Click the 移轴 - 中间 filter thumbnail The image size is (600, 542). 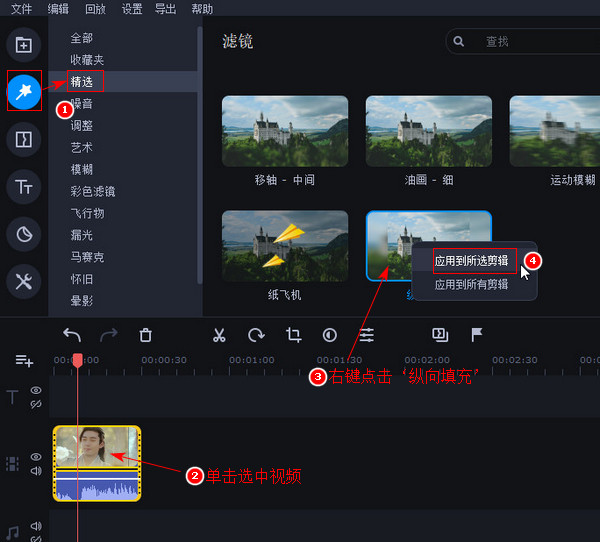pyautogui.click(x=285, y=131)
